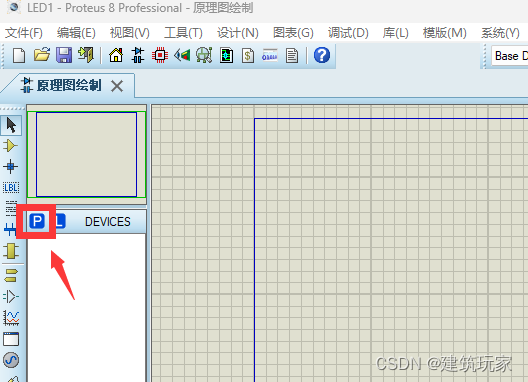This screenshot has height=382, width=528.
Task: Open Schematic Capture from toolbar icon
Action: (x=138, y=55)
